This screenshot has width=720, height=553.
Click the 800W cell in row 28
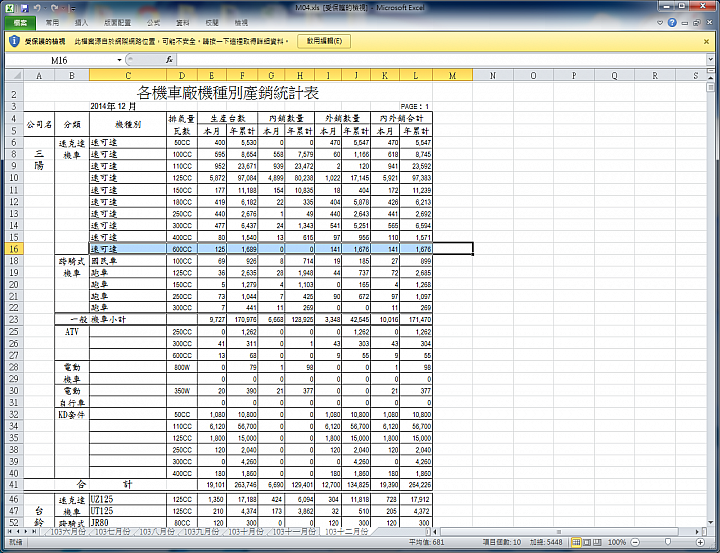point(182,367)
